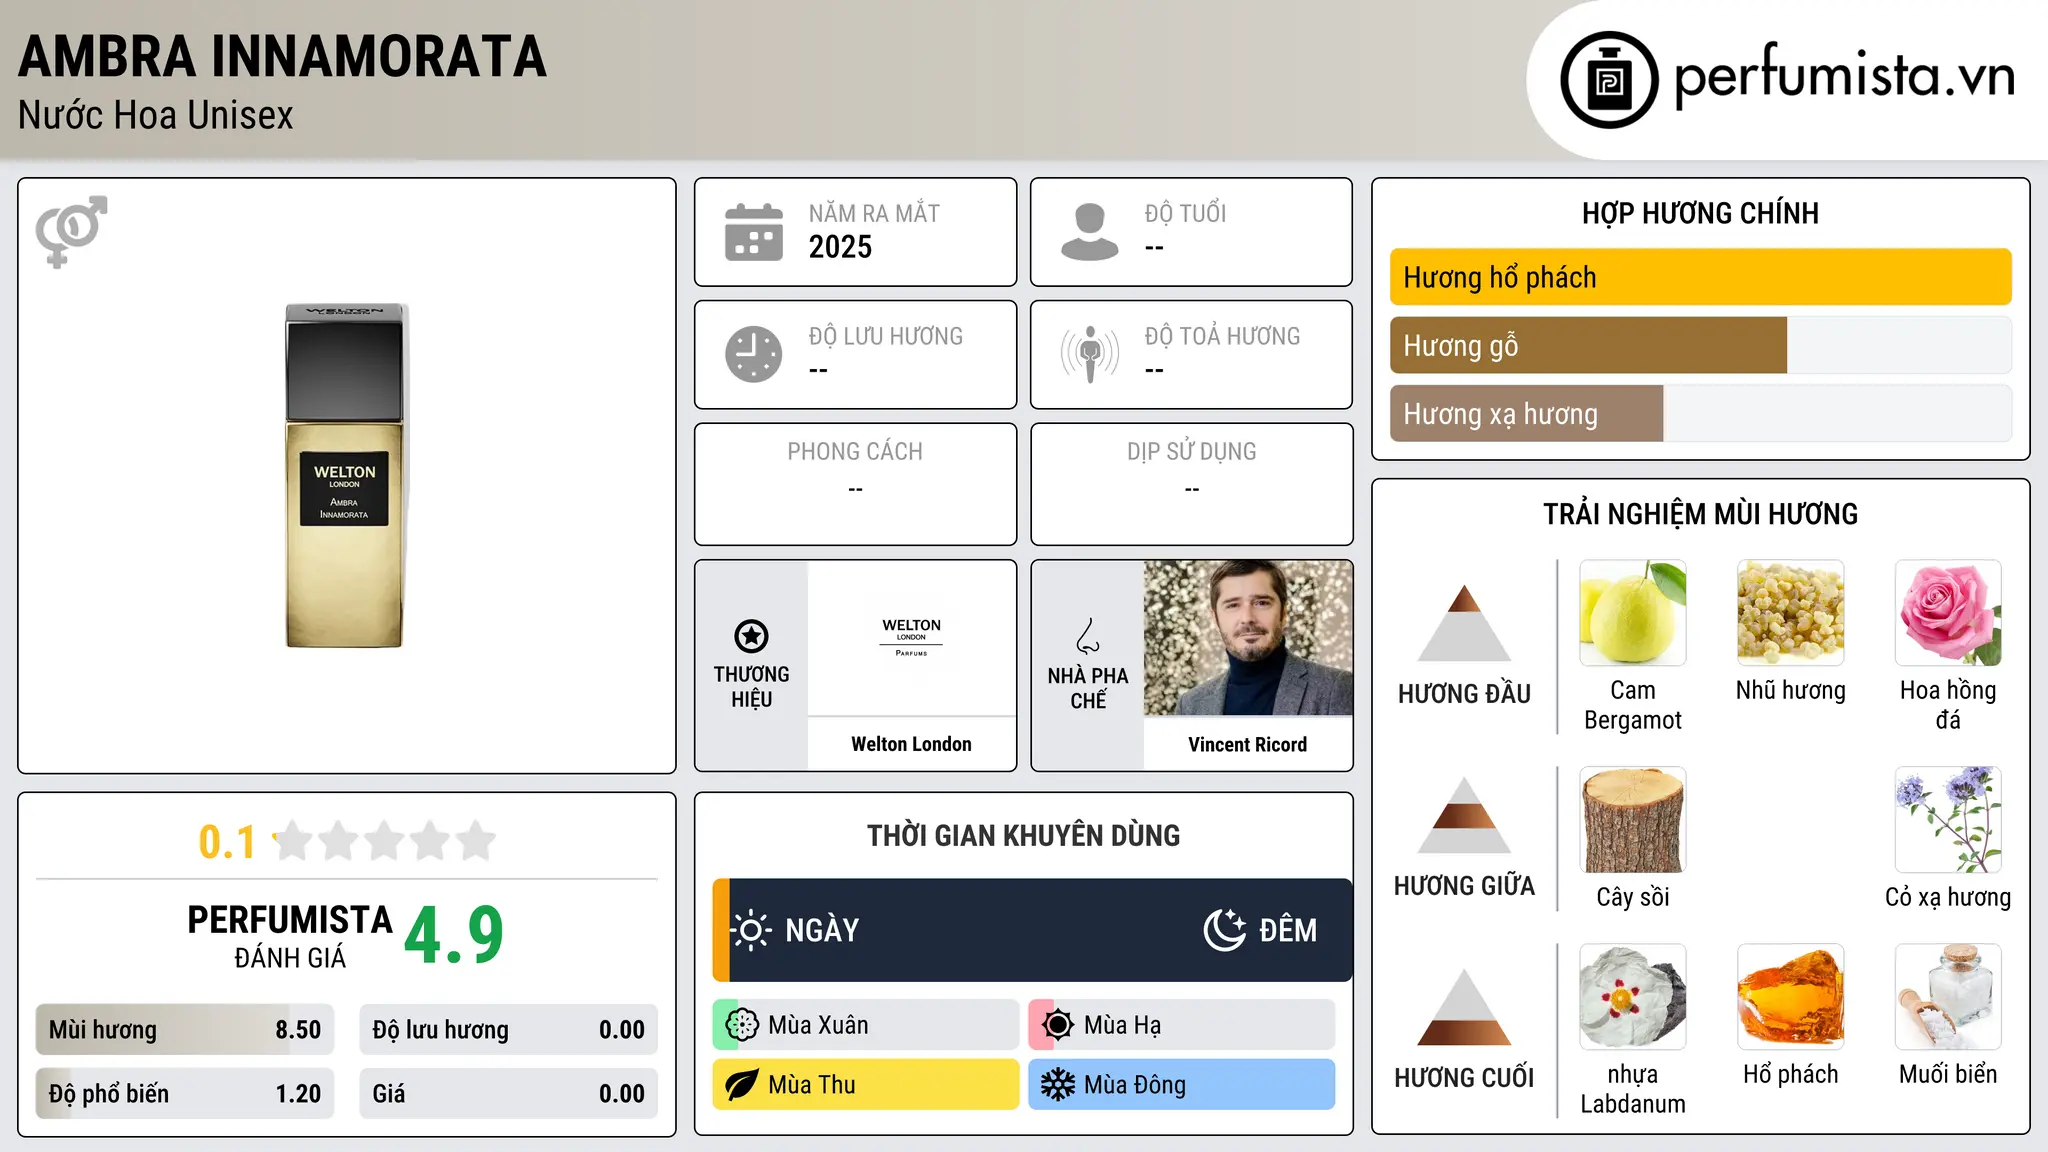Click the top note pyramid icon
Screen dimensions: 2048x1152
tap(1464, 623)
